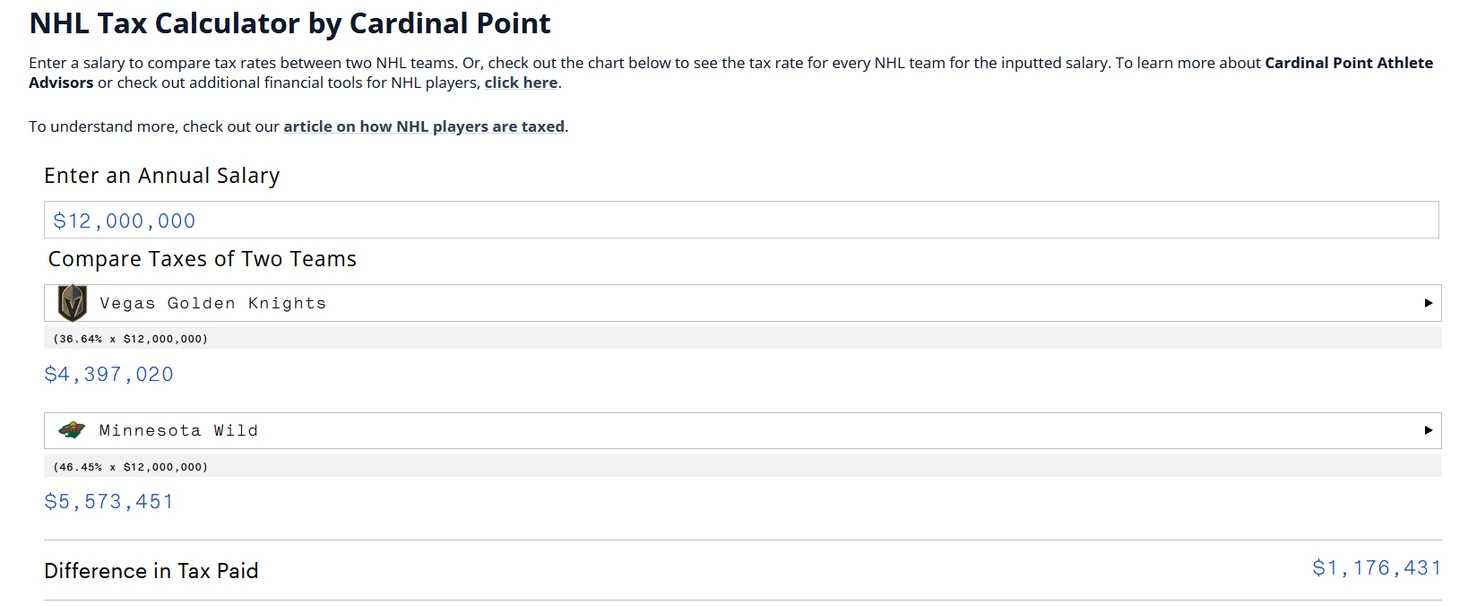
Task: Click the Vegas Golden Knights logo icon
Action: tap(72, 303)
